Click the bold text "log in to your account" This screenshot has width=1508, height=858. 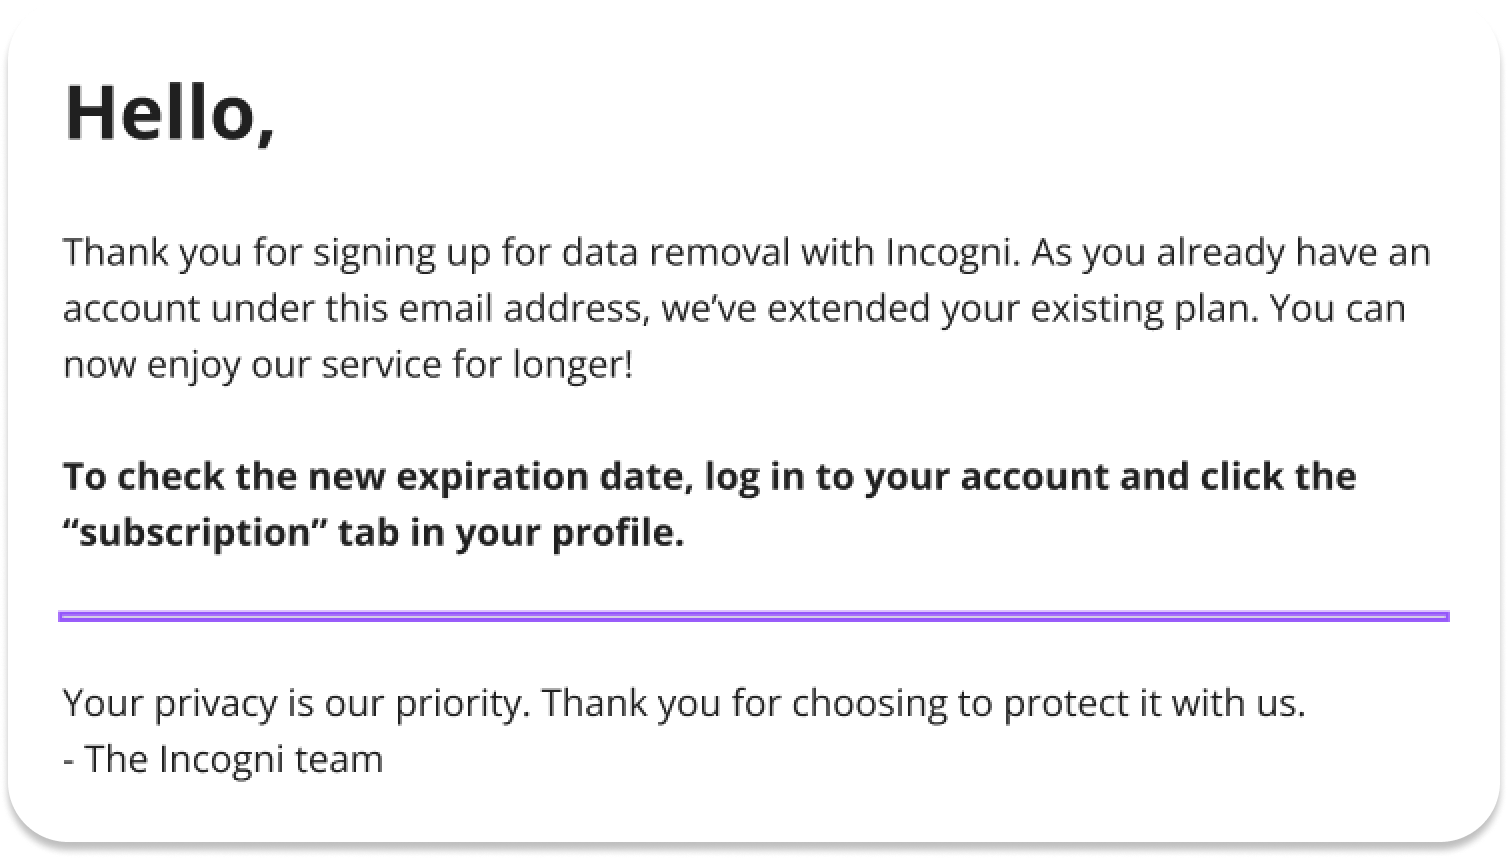(906, 476)
